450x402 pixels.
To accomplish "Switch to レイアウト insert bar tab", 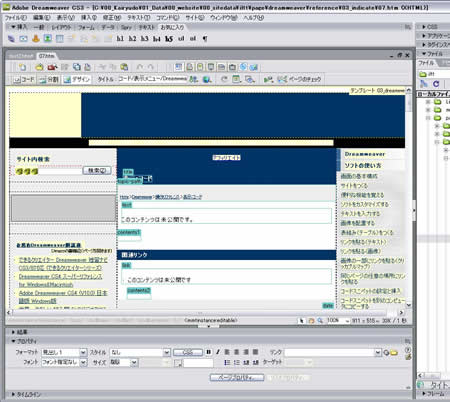I will click(x=61, y=27).
